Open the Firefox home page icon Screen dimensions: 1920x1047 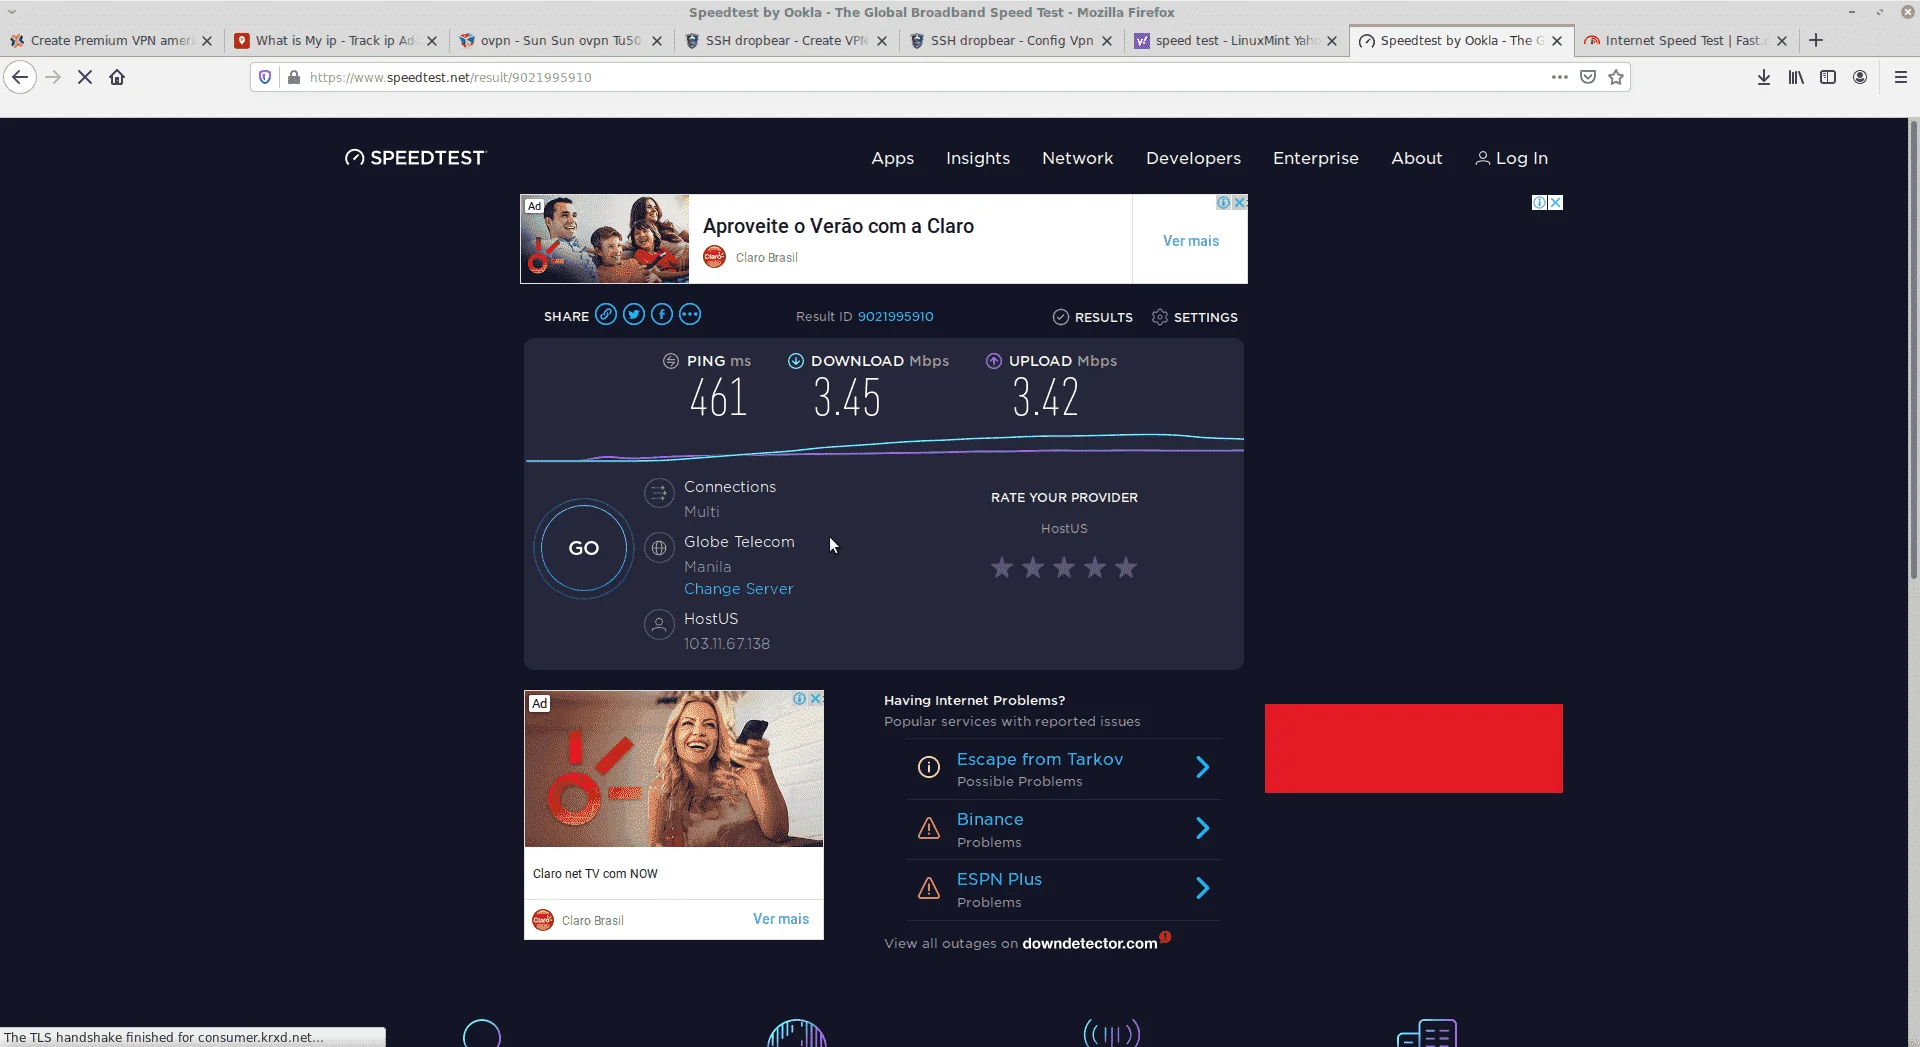click(117, 77)
